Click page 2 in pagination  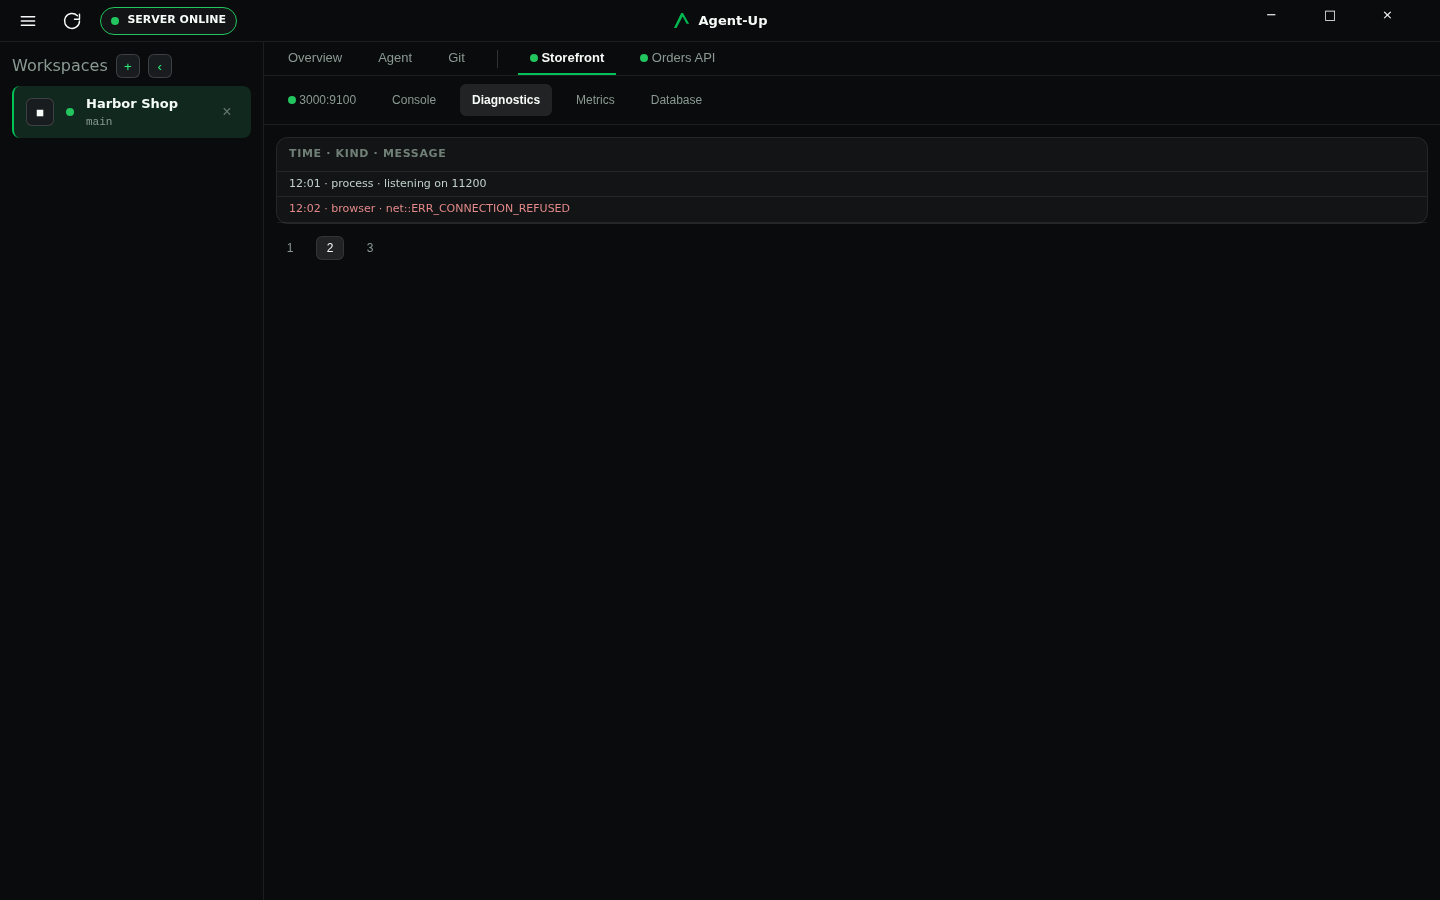pos(330,248)
